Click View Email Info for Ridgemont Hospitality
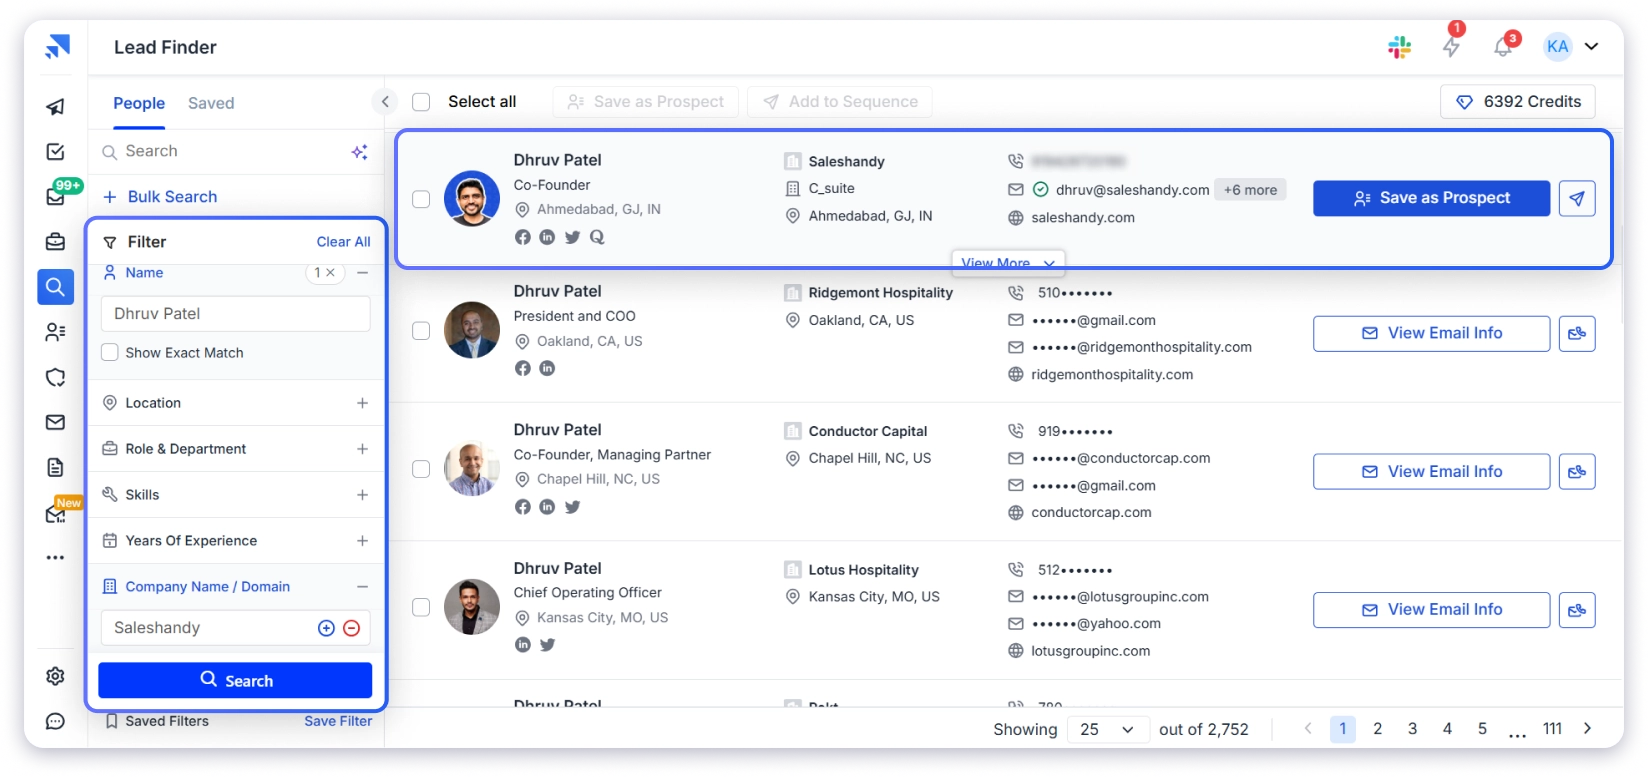 [x=1431, y=333]
